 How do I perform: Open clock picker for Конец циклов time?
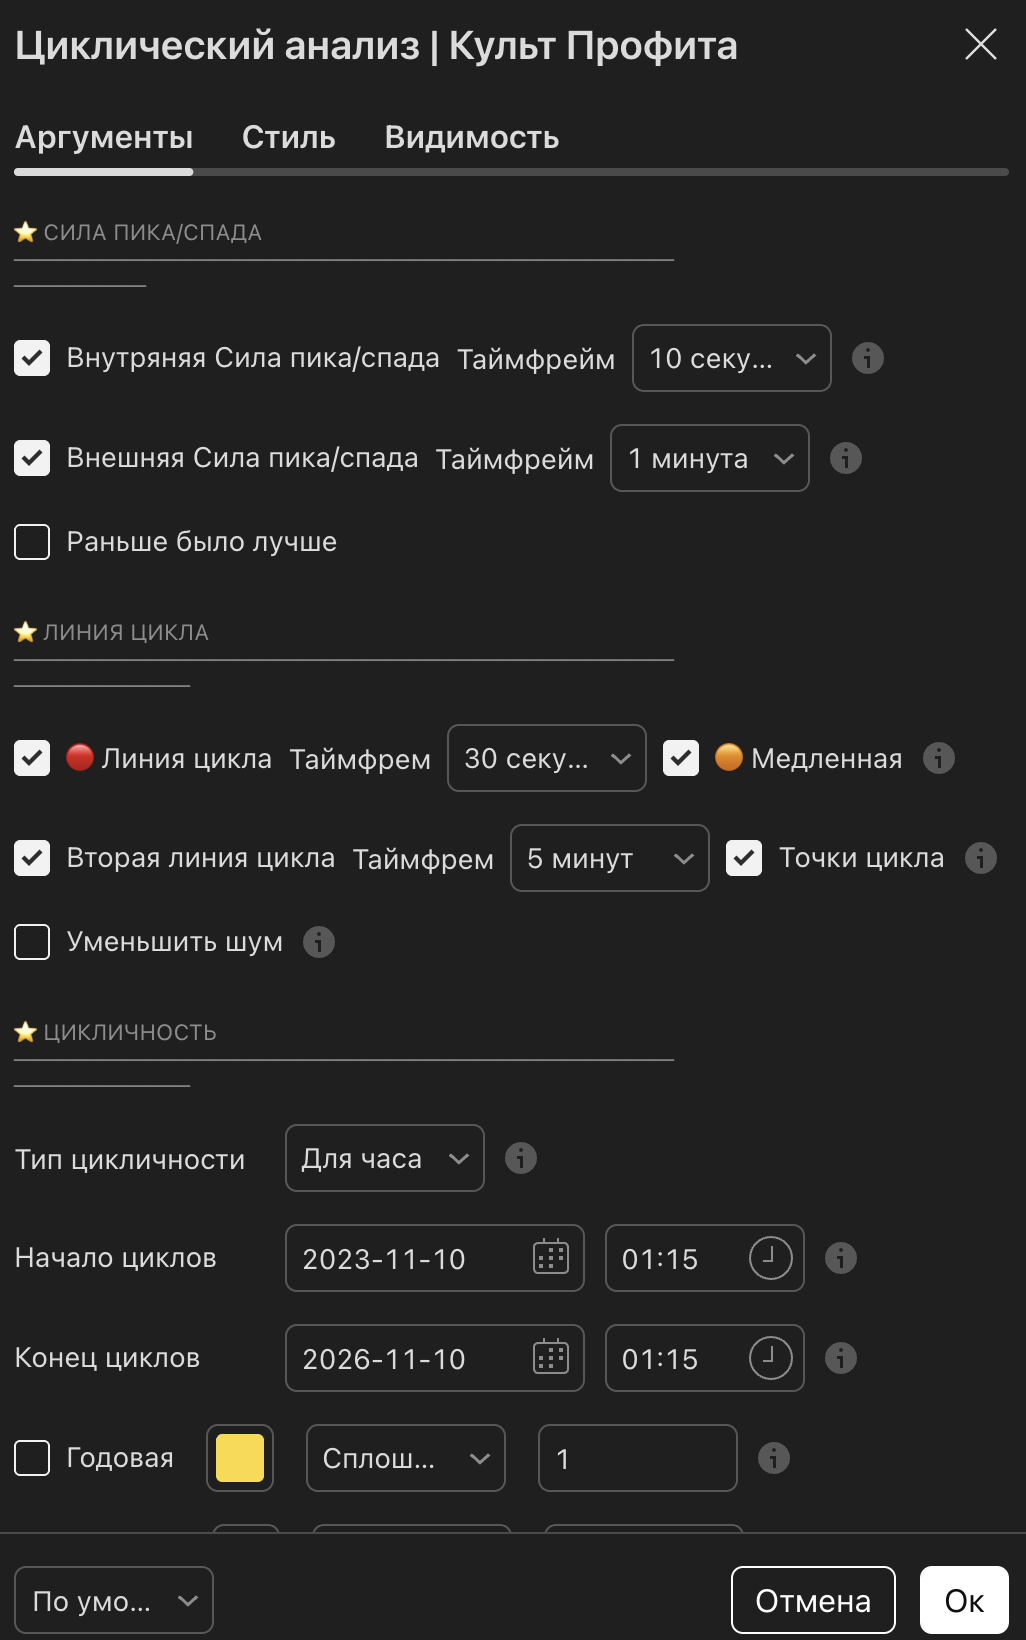click(770, 1358)
